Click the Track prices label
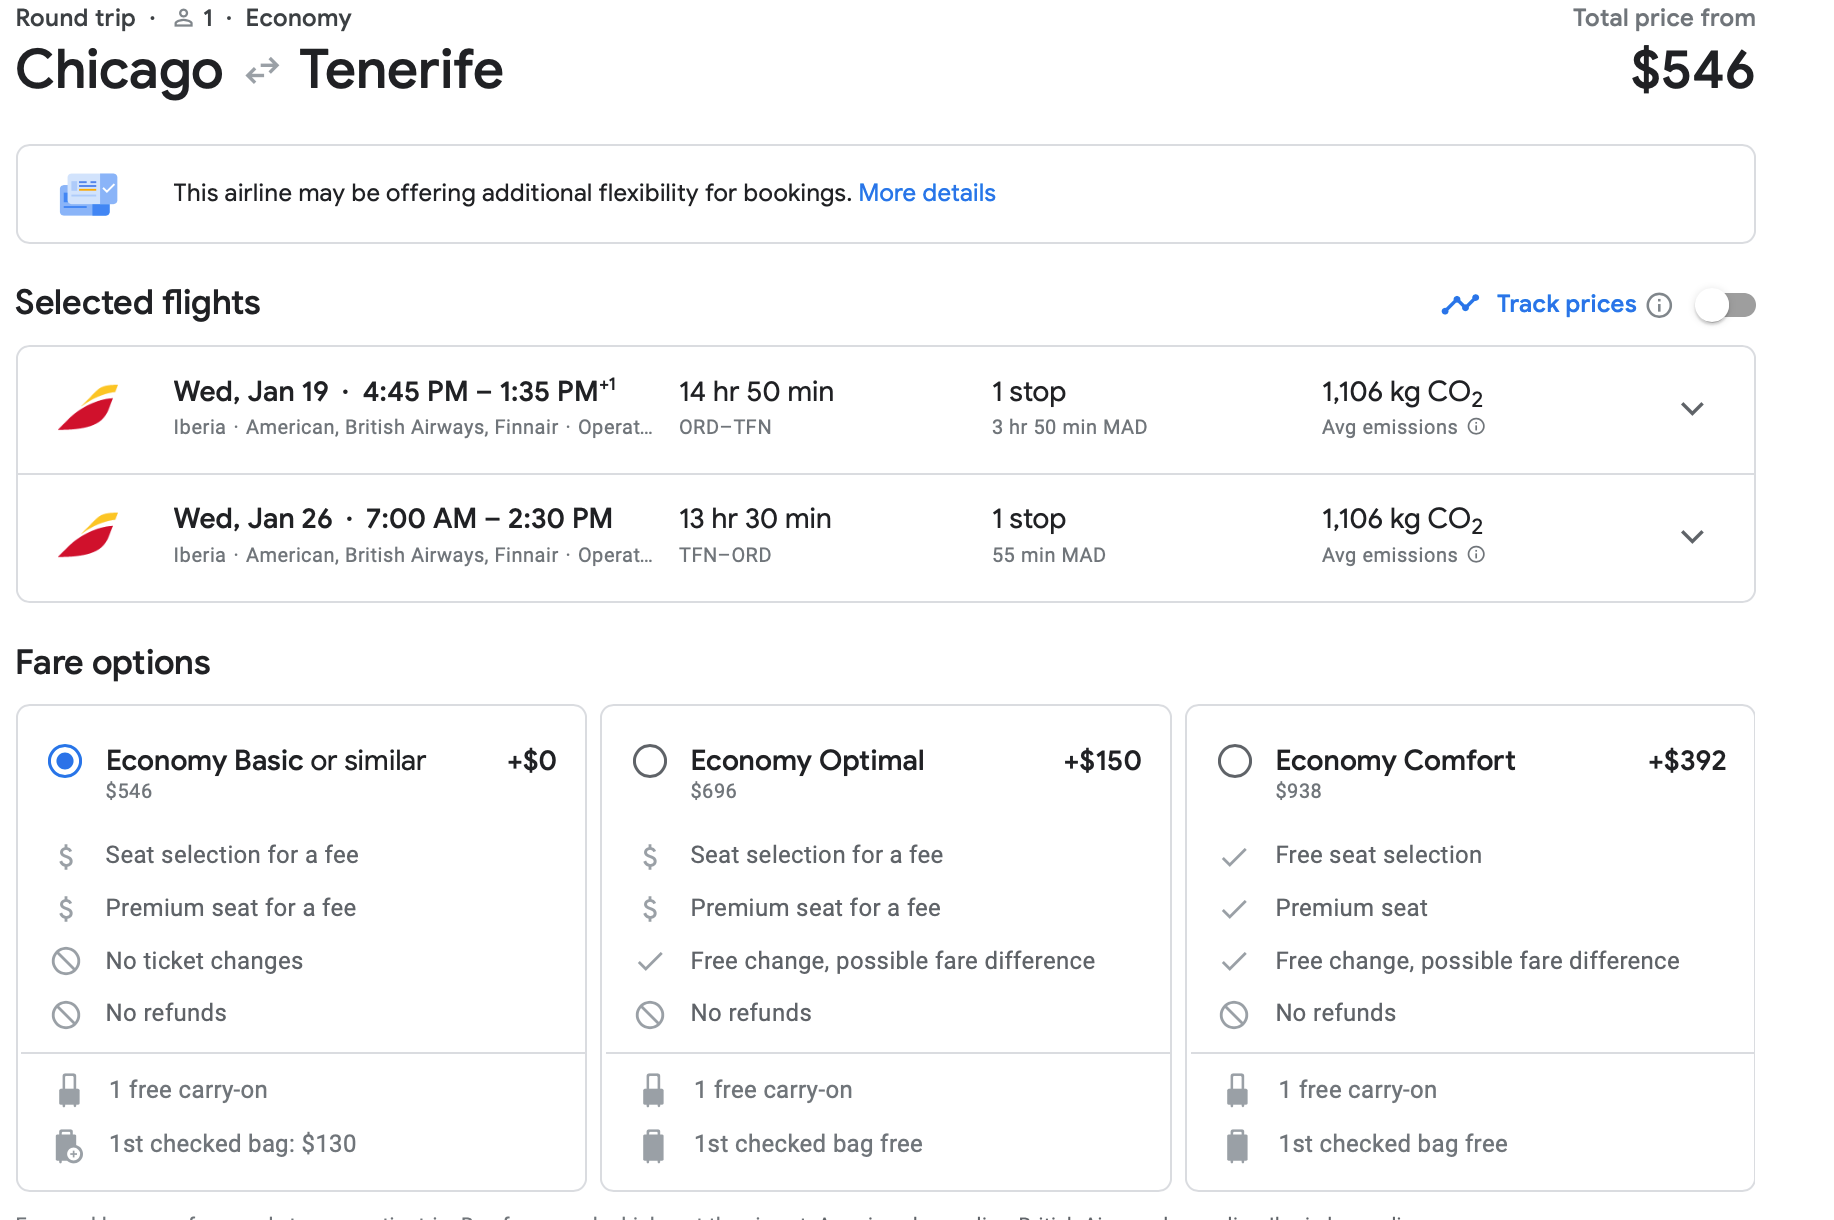The height and width of the screenshot is (1220, 1834). [x=1566, y=304]
